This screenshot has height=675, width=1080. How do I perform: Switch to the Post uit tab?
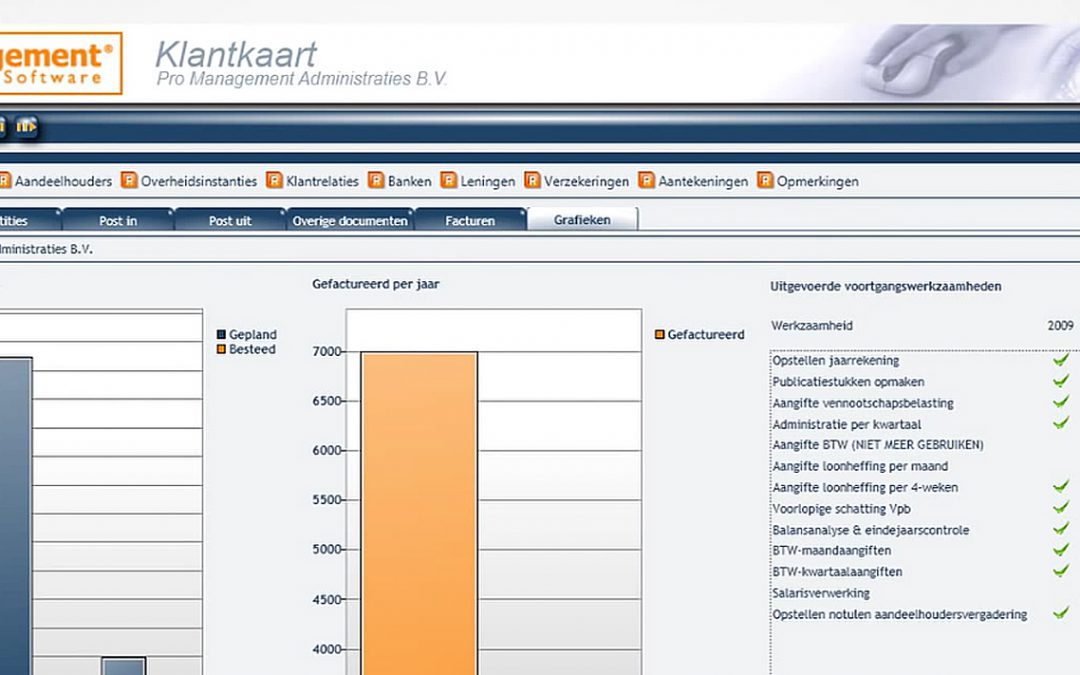pos(230,220)
